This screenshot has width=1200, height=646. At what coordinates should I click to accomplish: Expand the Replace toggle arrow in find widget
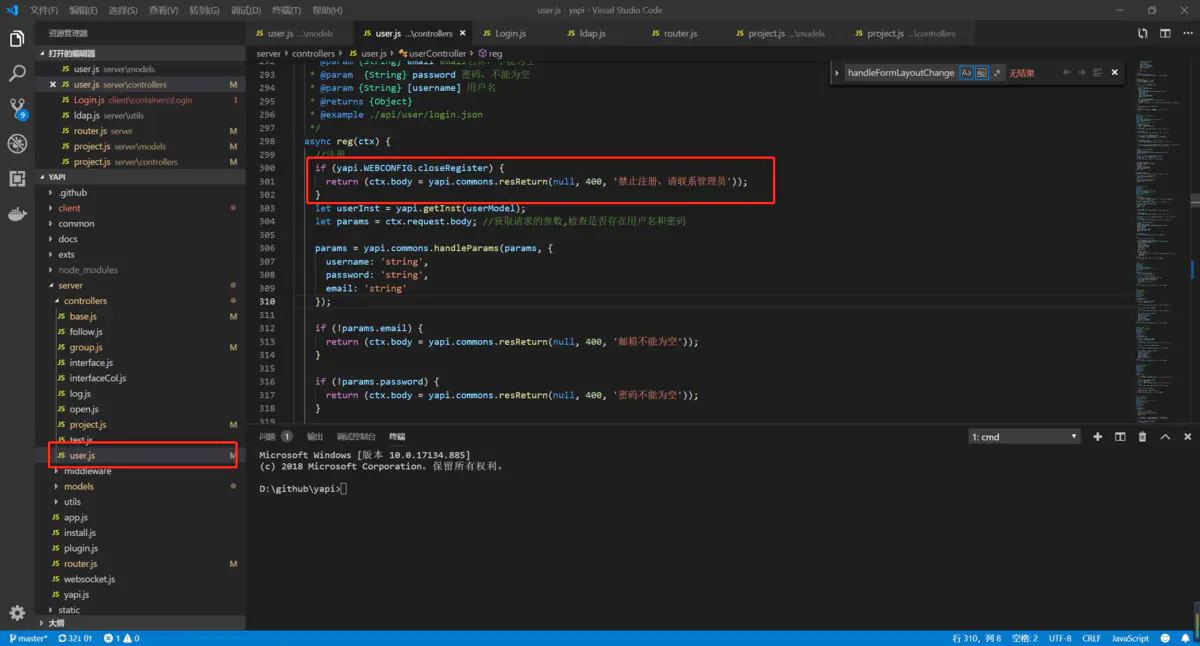pos(837,73)
